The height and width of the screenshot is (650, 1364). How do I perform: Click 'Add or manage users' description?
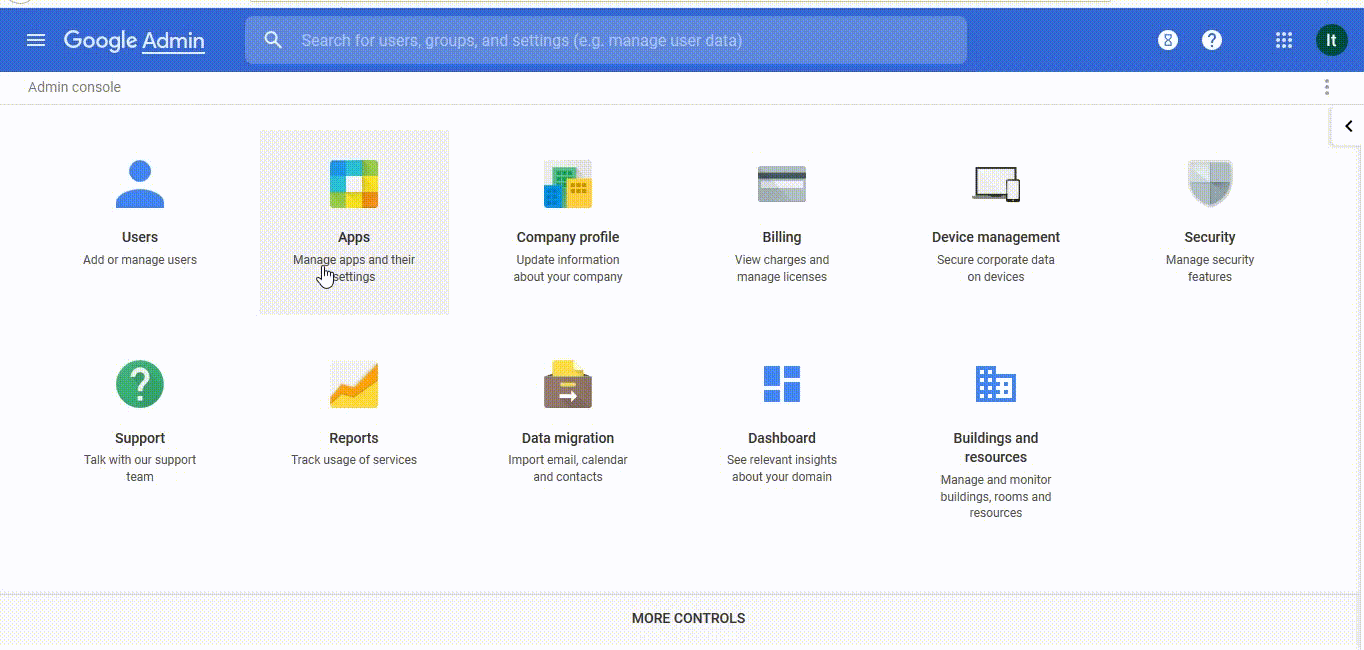pyautogui.click(x=140, y=260)
